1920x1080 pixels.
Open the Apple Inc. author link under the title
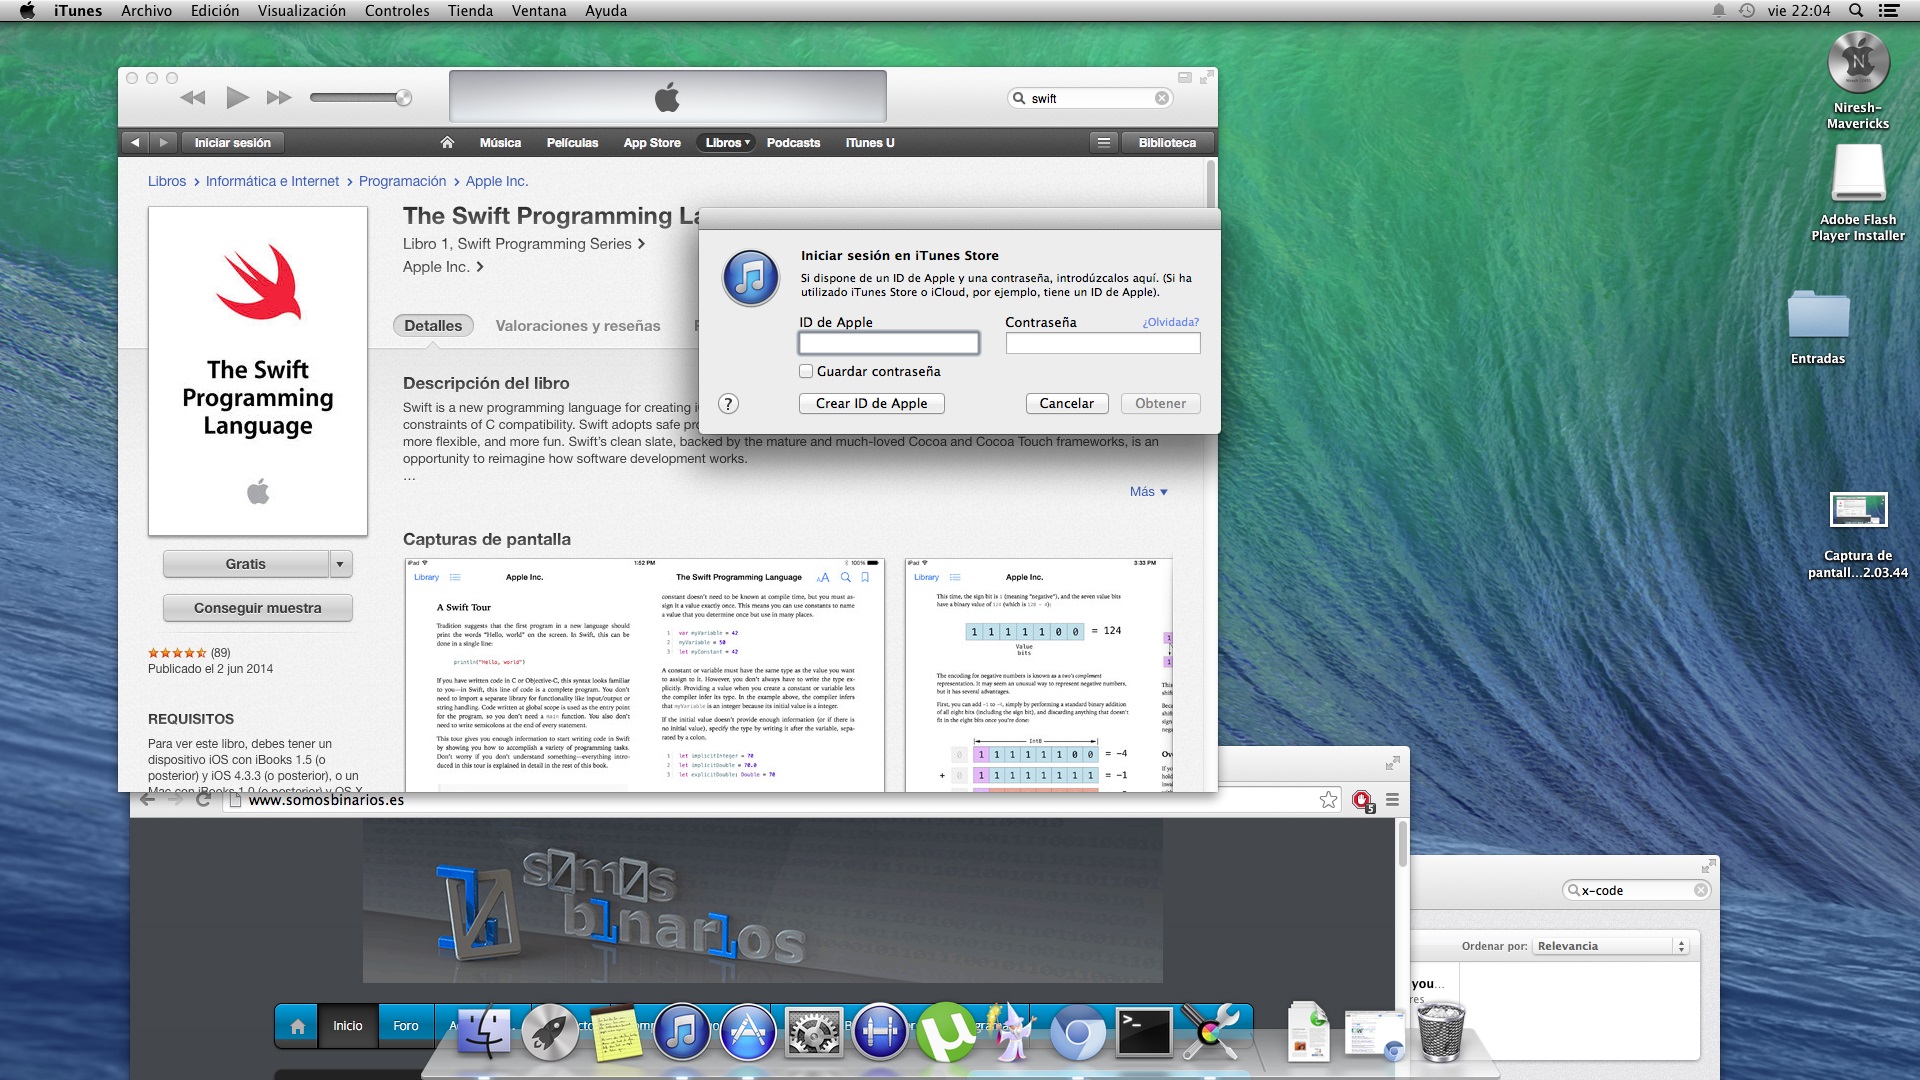[x=443, y=267]
